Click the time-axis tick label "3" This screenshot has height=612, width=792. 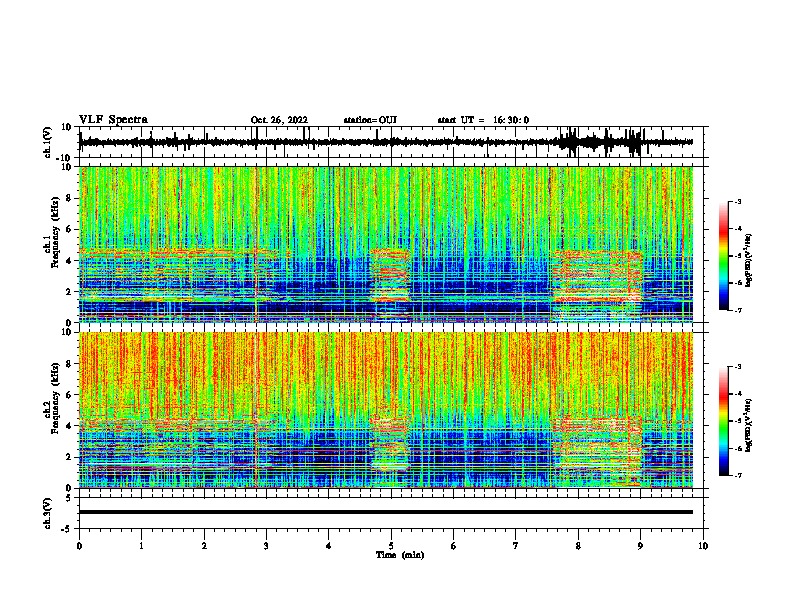pyautogui.click(x=266, y=546)
